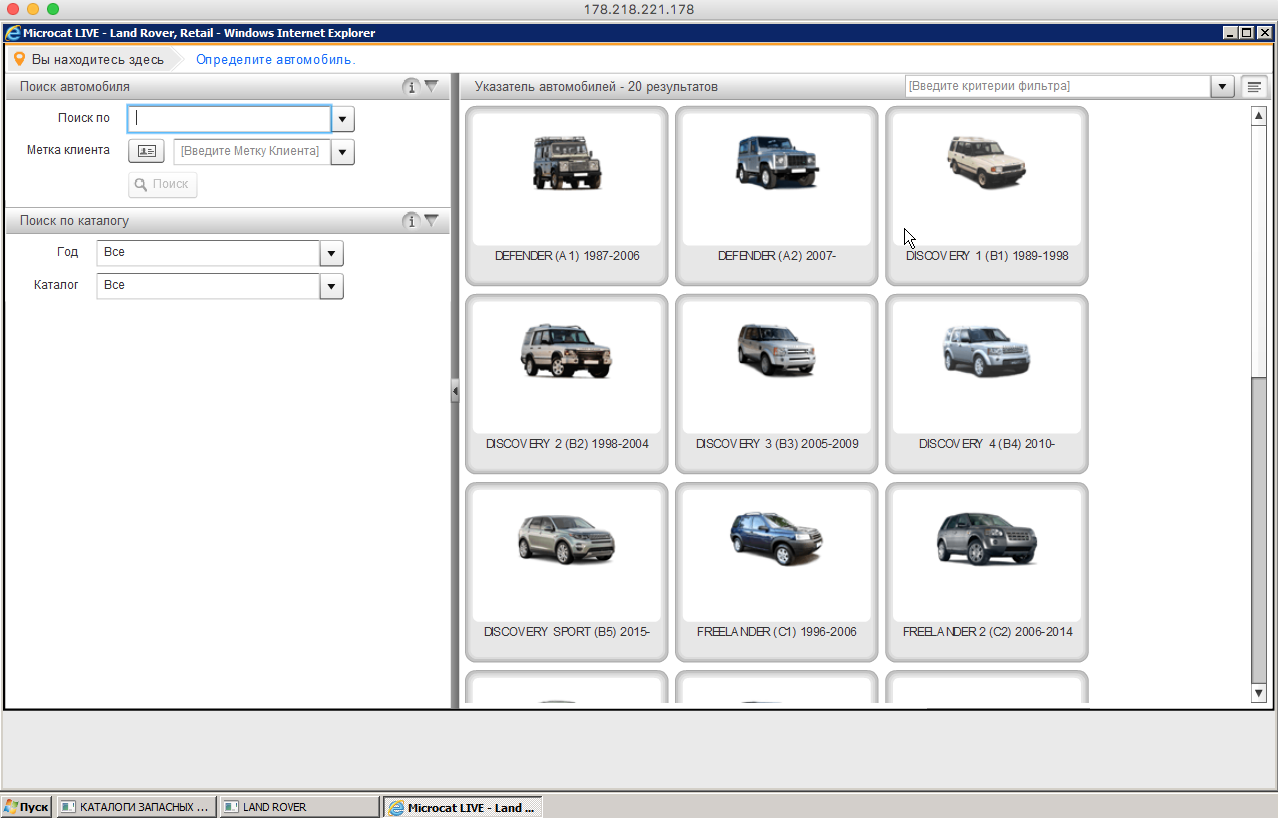
Task: Expand the Год dropdown
Action: (x=331, y=253)
